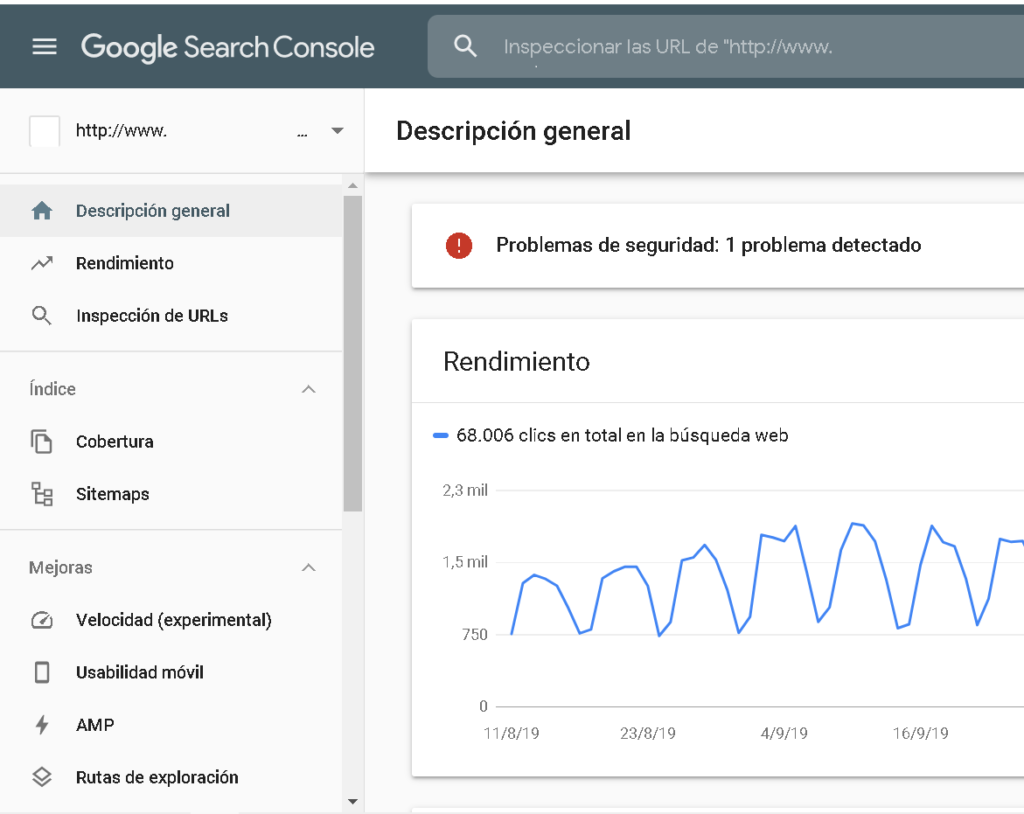Open the hamburger navigation menu
The image size is (1024, 814).
point(44,46)
